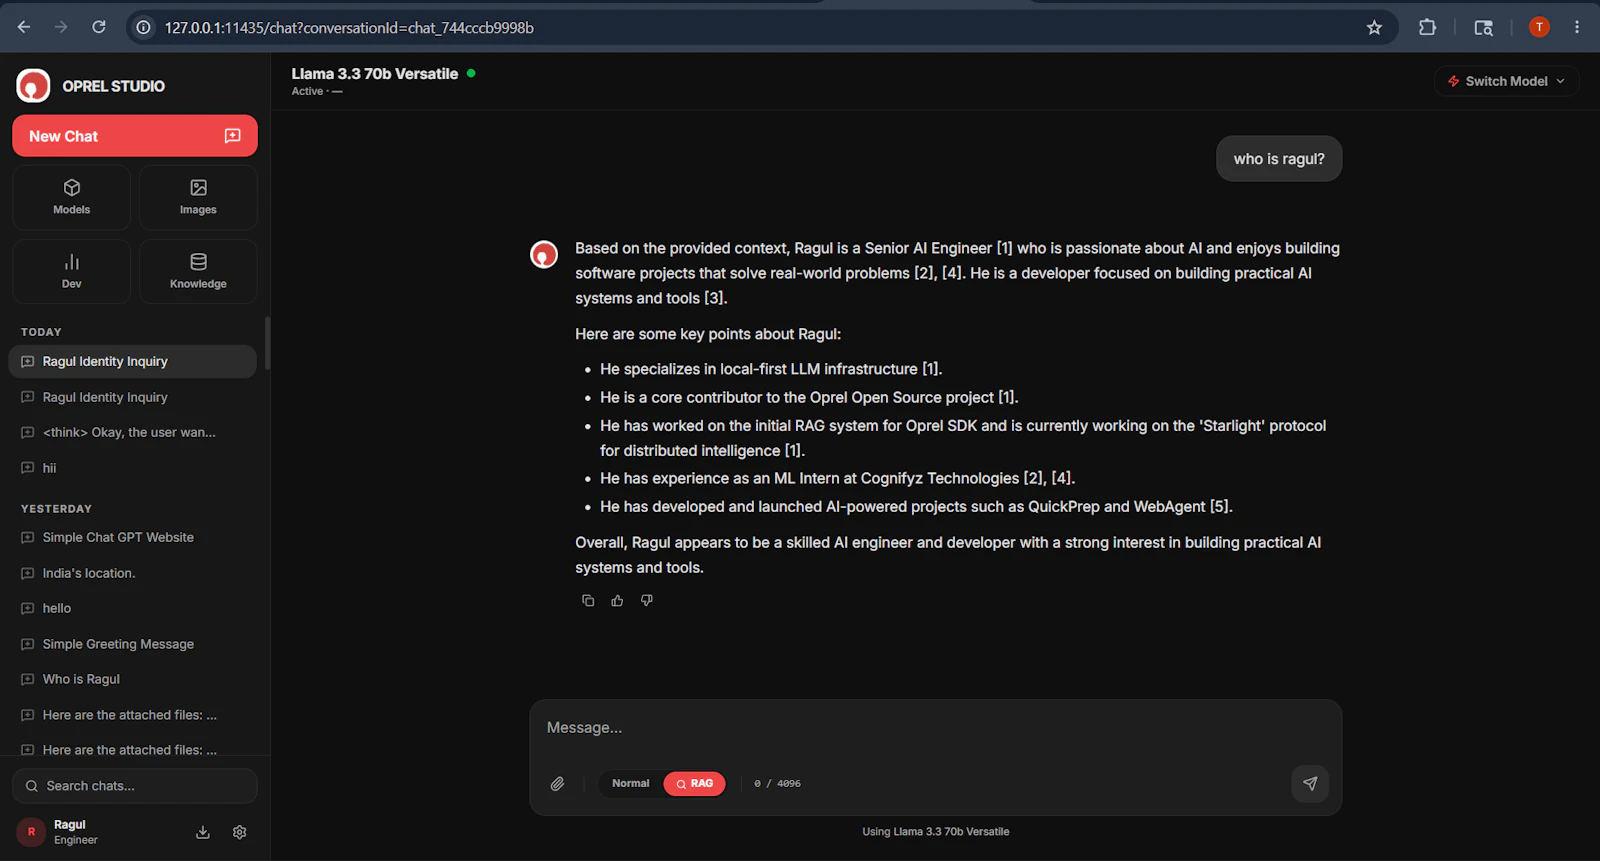Image resolution: width=1600 pixels, height=861 pixels.
Task: Click the Message input box
Action: (935, 728)
